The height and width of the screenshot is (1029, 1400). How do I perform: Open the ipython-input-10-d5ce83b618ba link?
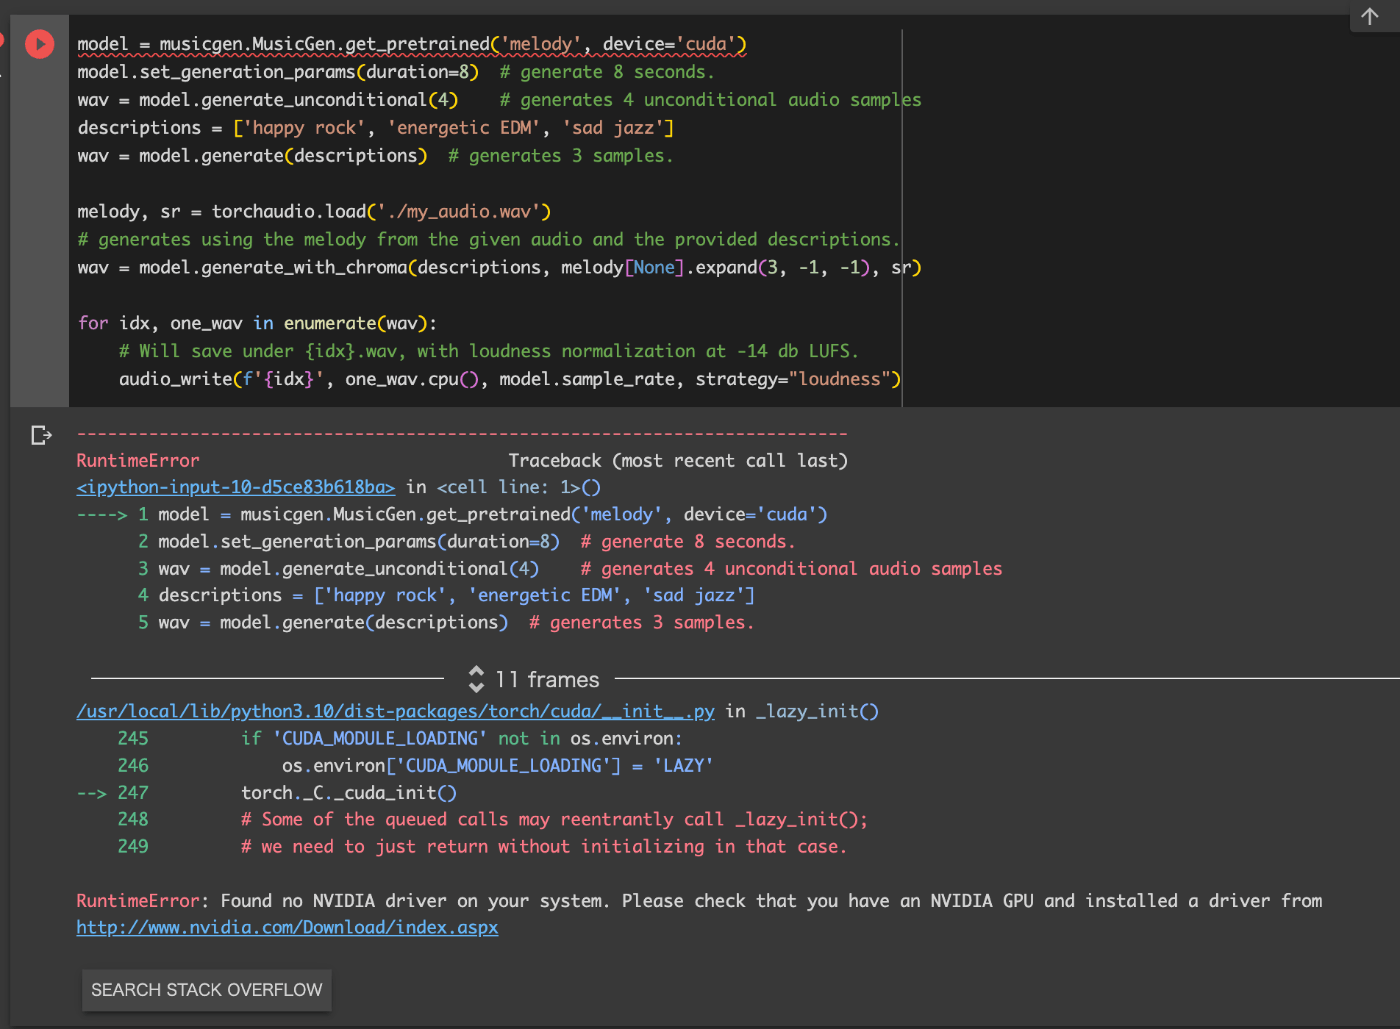click(x=236, y=487)
